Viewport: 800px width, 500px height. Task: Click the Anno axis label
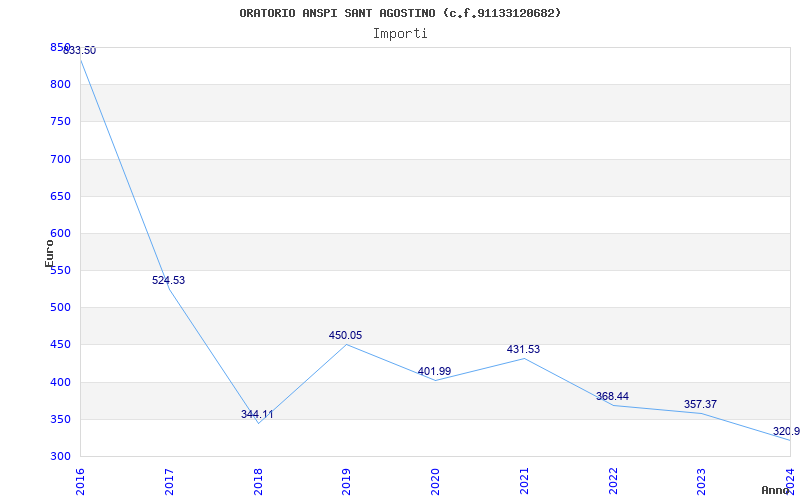pos(775,490)
